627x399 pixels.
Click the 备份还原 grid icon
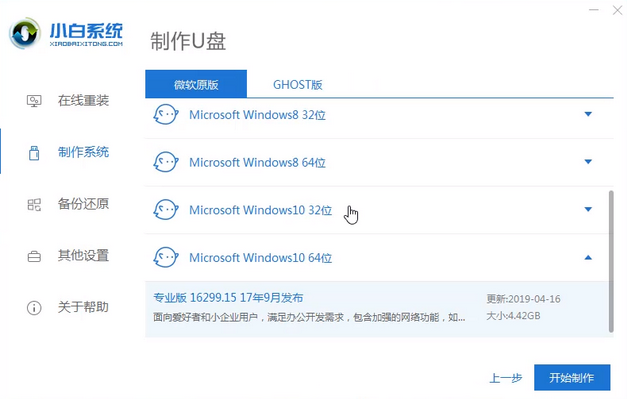(x=34, y=204)
